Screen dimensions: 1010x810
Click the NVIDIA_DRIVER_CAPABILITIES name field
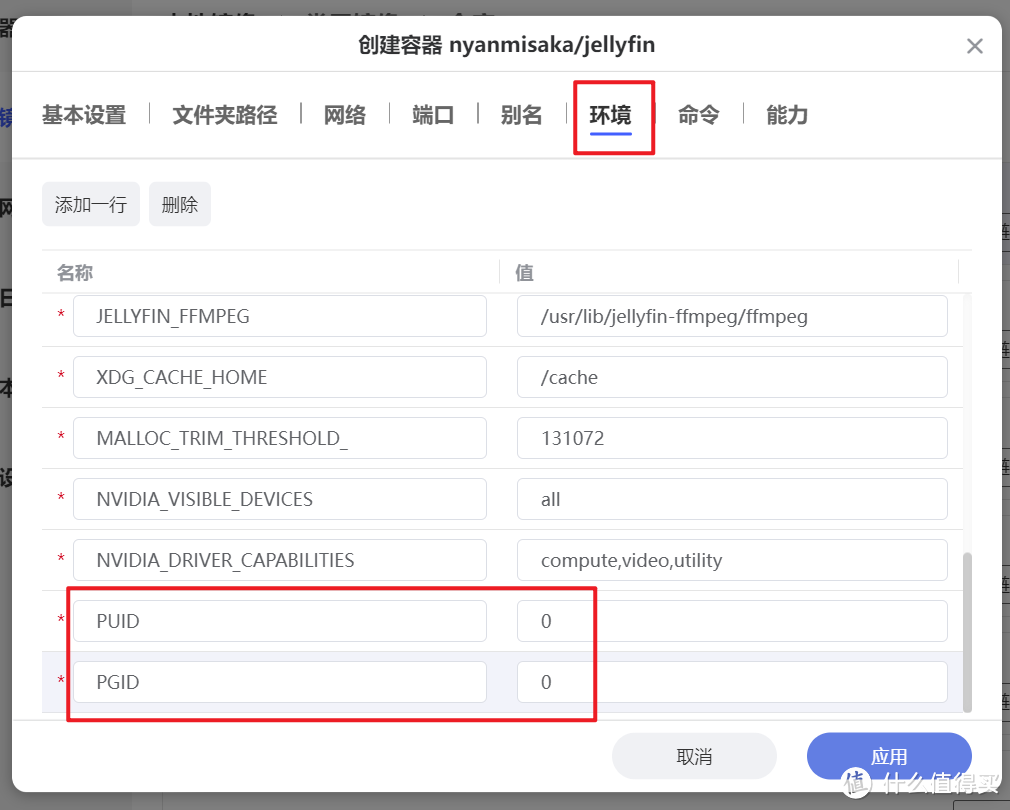279,560
